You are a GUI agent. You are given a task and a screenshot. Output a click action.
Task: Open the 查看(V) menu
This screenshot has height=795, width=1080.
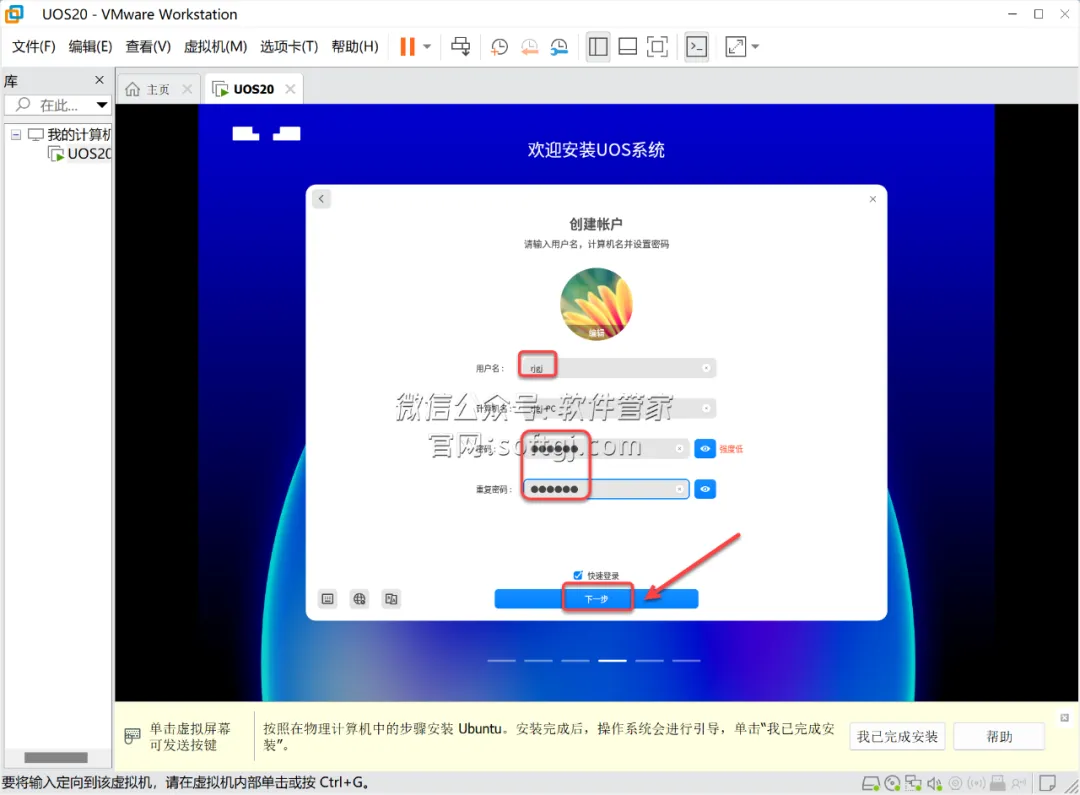tap(148, 47)
